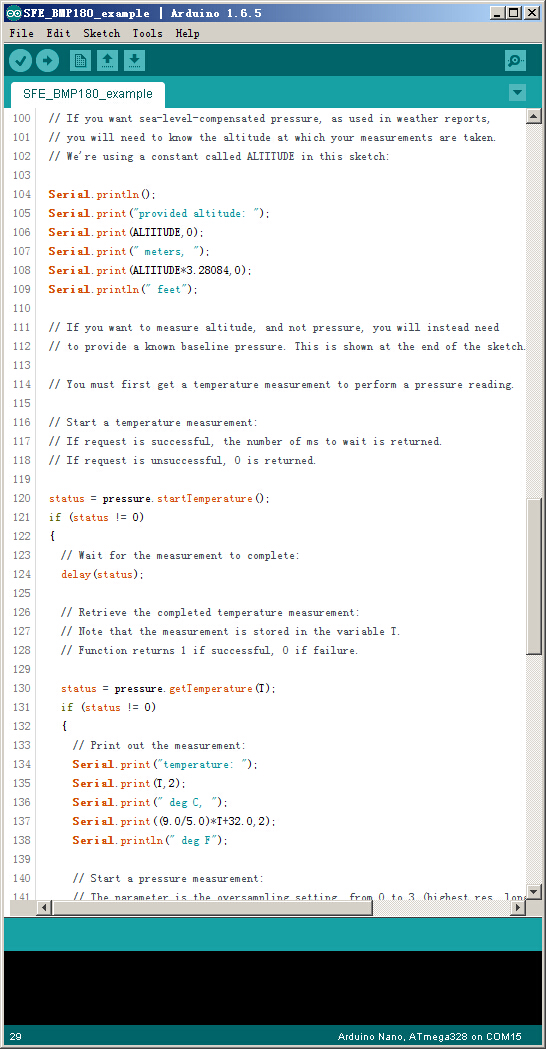Click the comment "// If request is unsuccessful, 0 is returned."
The height and width of the screenshot is (1049, 546).
point(182,460)
